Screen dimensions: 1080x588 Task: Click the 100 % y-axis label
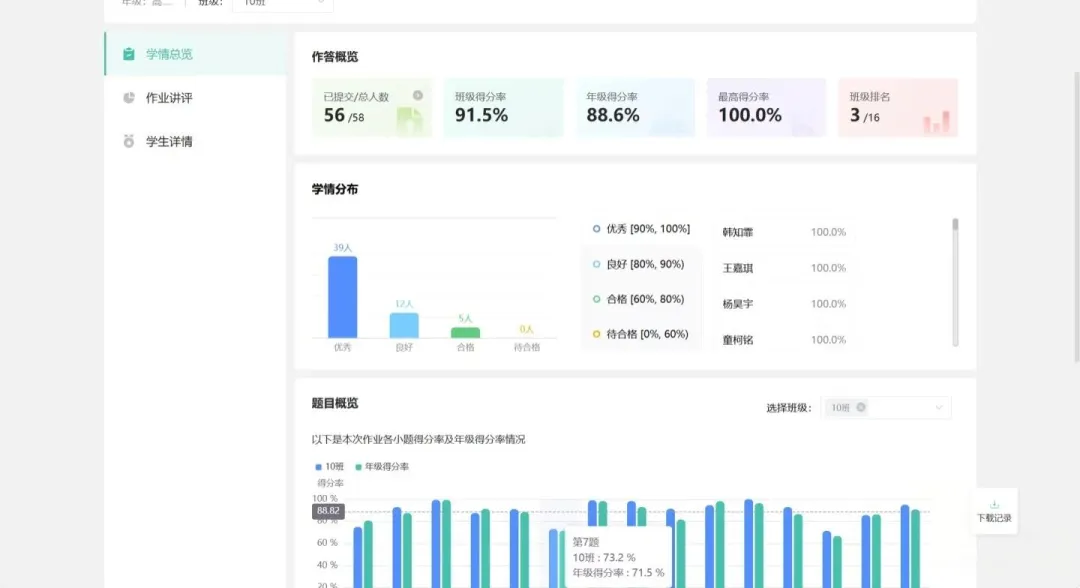325,498
